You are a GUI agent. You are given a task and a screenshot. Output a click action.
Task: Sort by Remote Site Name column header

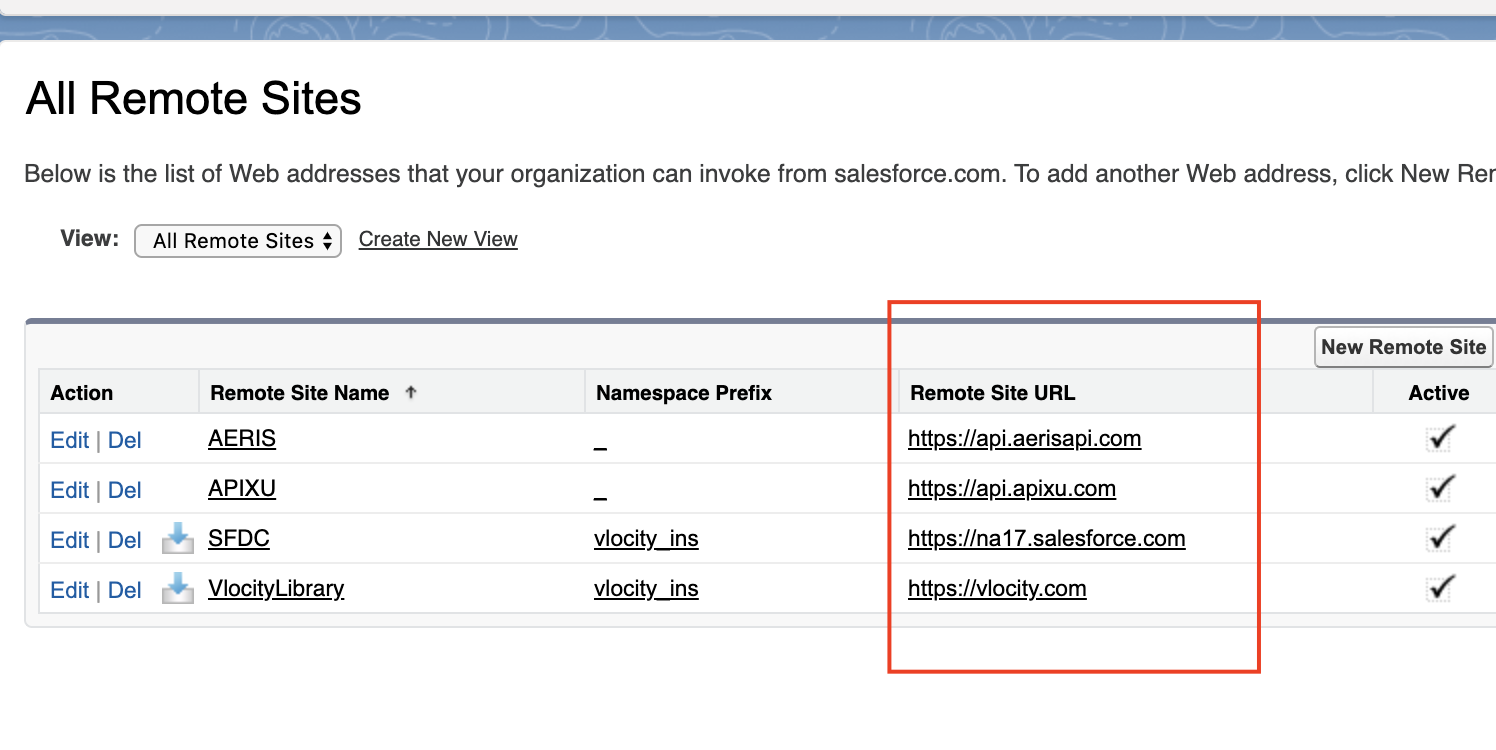click(x=299, y=393)
